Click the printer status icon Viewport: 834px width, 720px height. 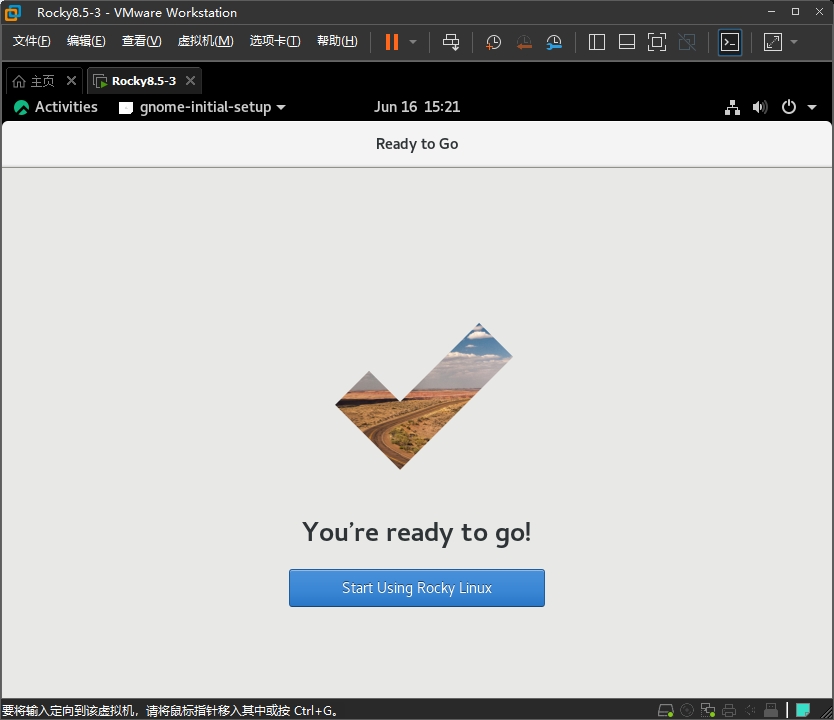pyautogui.click(x=729, y=710)
